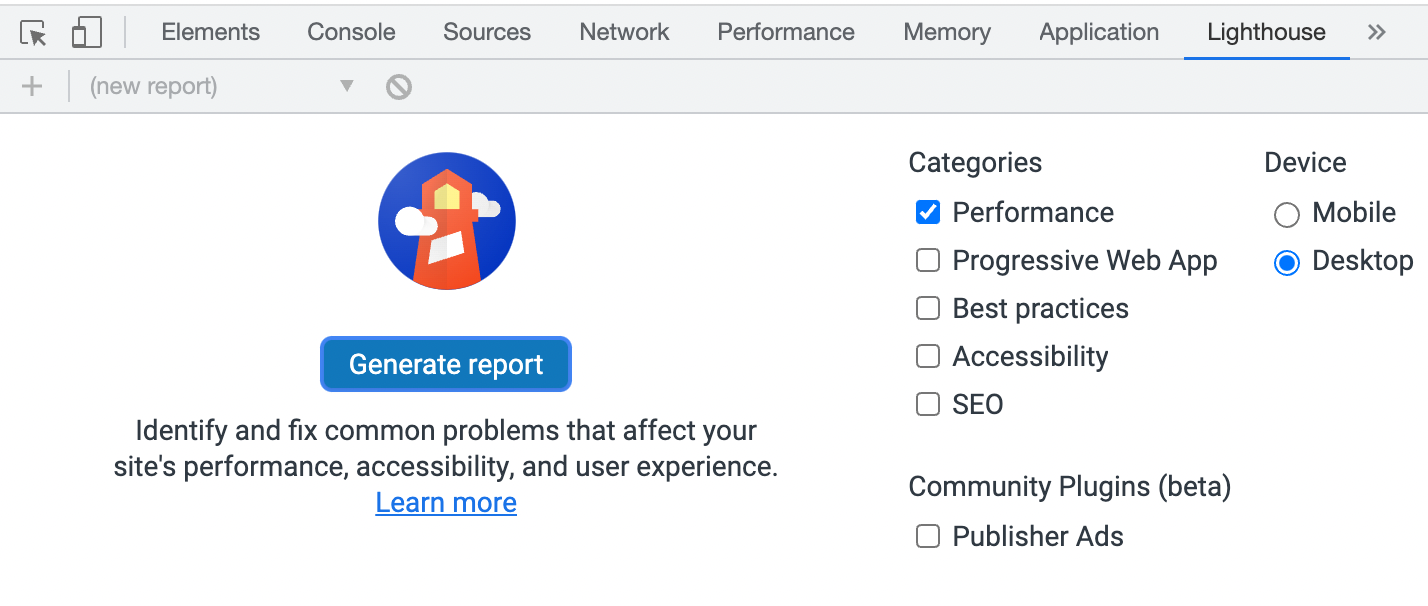The image size is (1428, 606).
Task: Uncheck the Performance category checkbox
Action: coord(928,212)
